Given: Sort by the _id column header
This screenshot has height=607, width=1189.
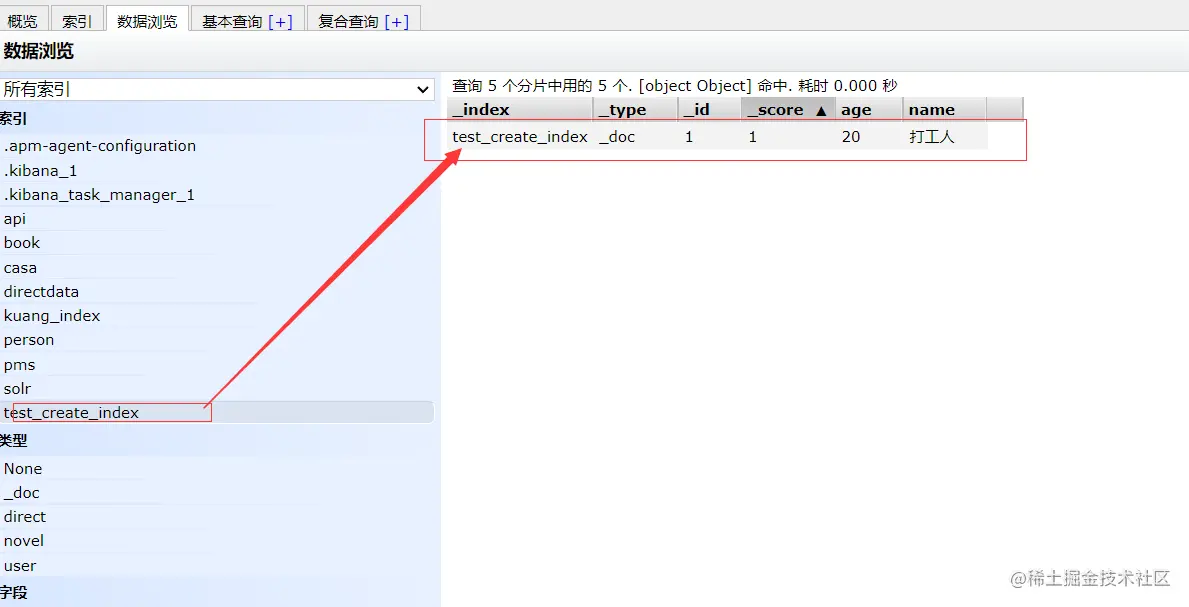Looking at the screenshot, I should point(709,110).
